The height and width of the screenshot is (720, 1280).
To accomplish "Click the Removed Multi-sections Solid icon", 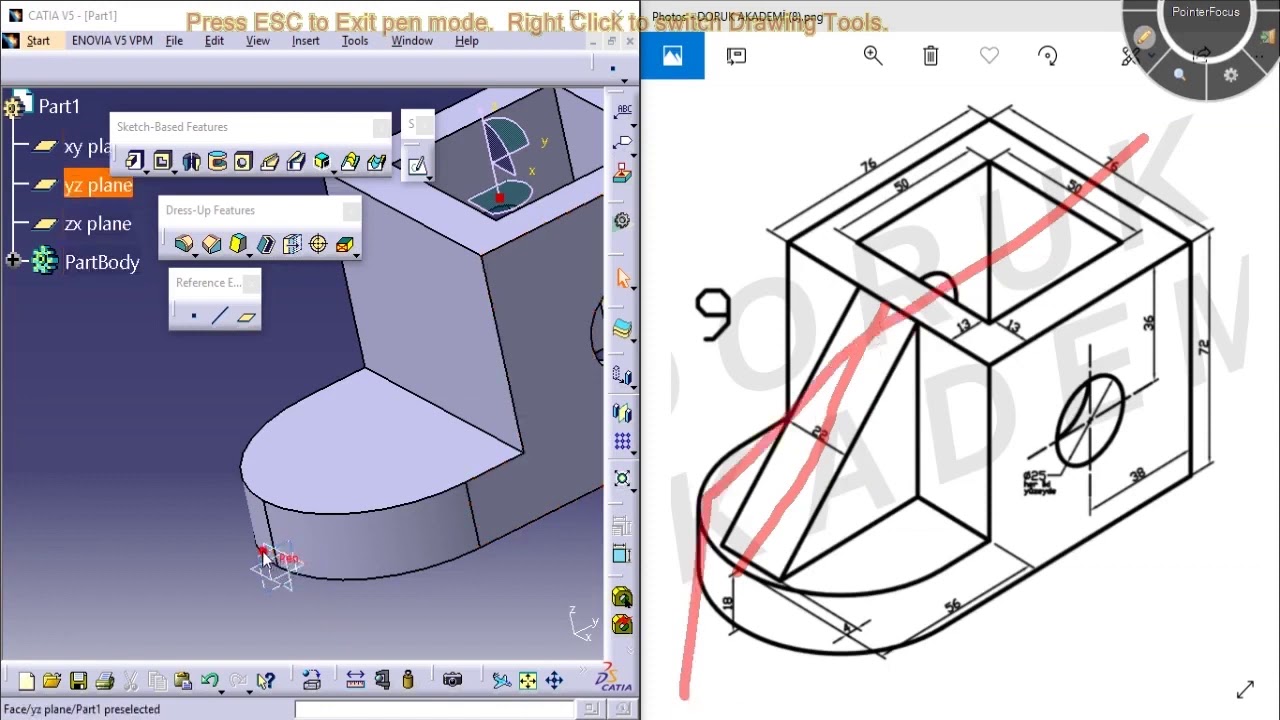I will 349,161.
